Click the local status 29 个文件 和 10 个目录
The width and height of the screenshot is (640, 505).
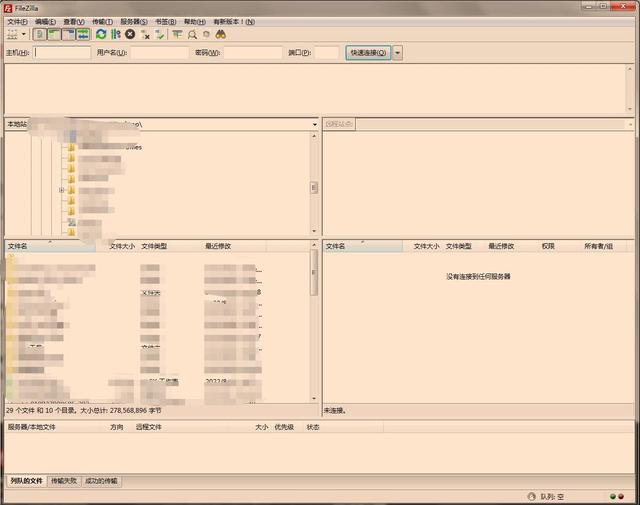click(84, 410)
